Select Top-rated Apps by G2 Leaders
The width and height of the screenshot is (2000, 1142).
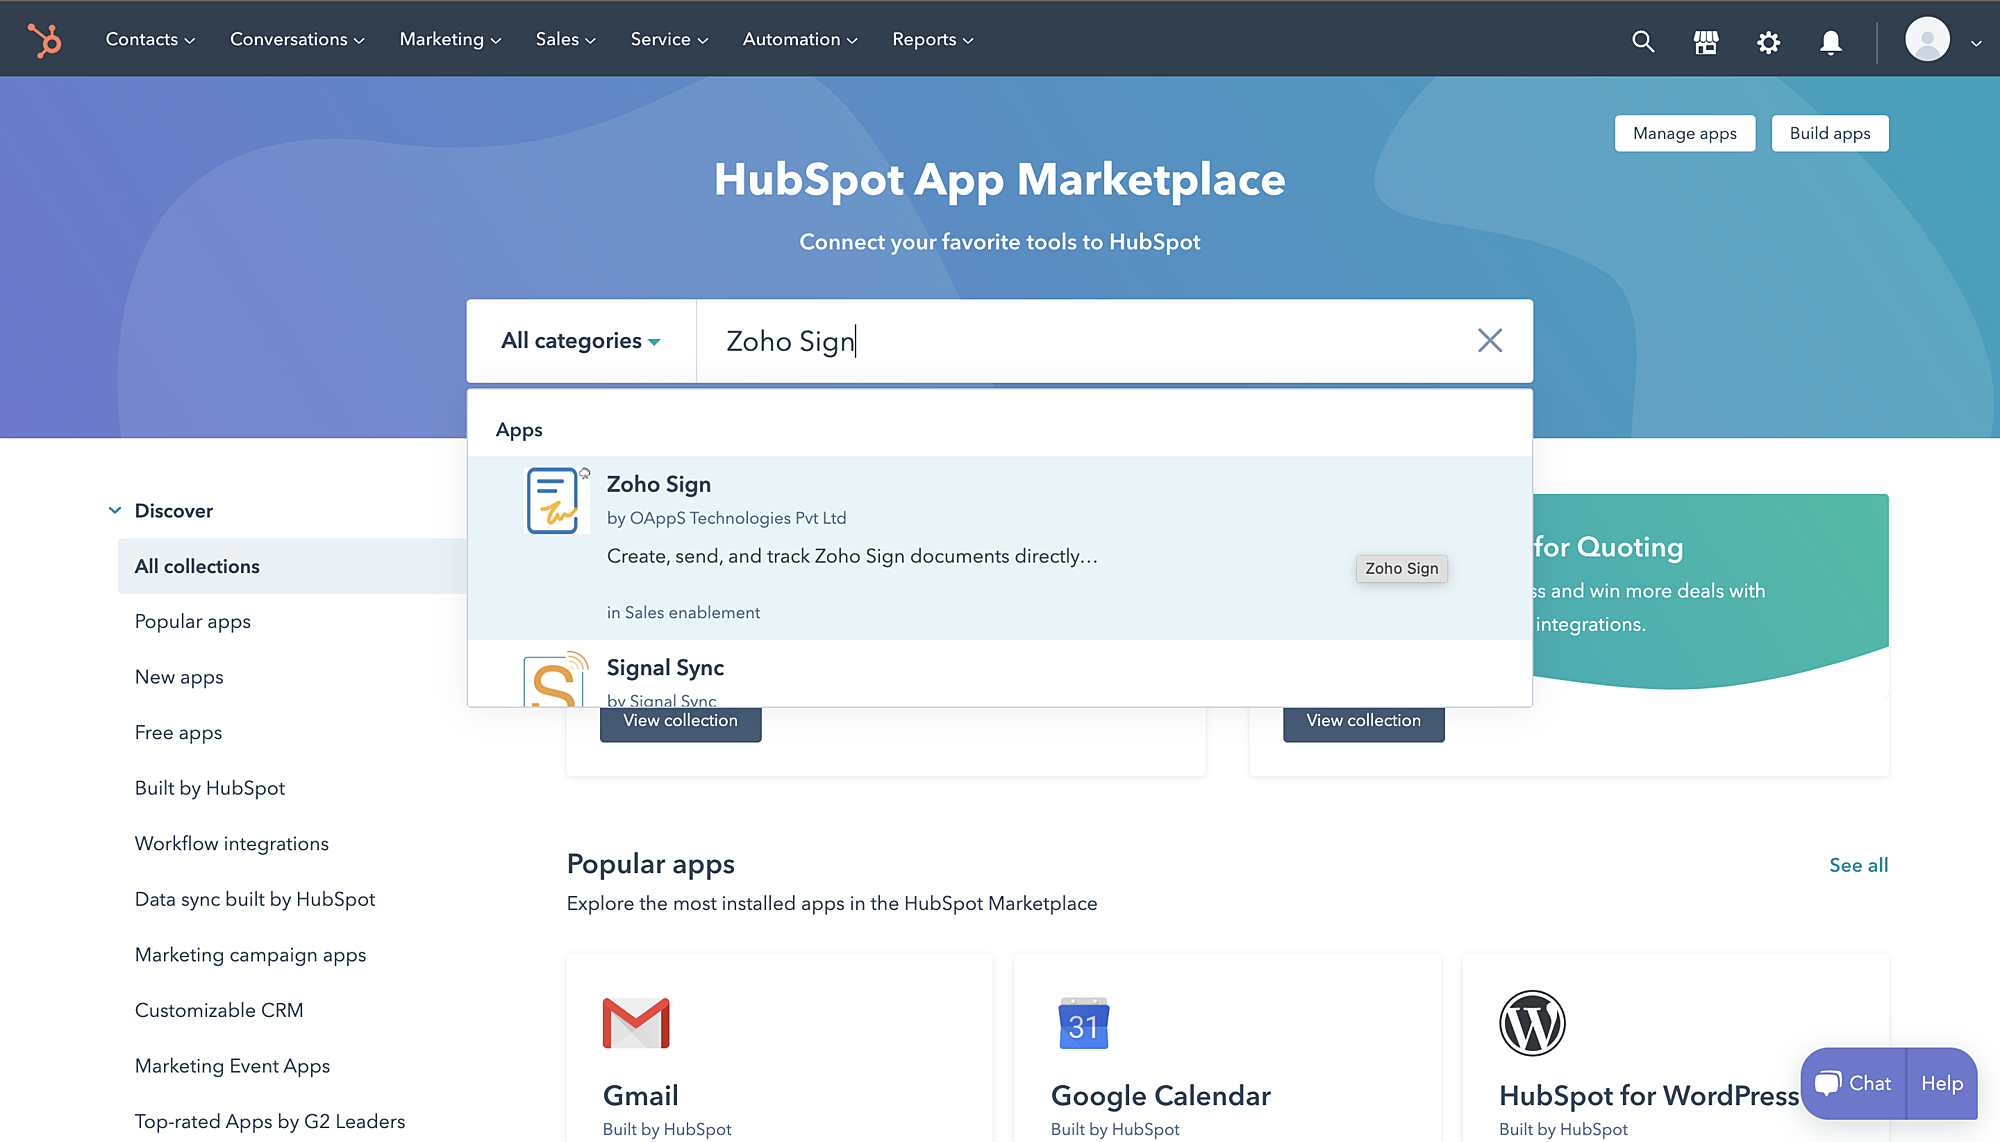(x=270, y=1121)
